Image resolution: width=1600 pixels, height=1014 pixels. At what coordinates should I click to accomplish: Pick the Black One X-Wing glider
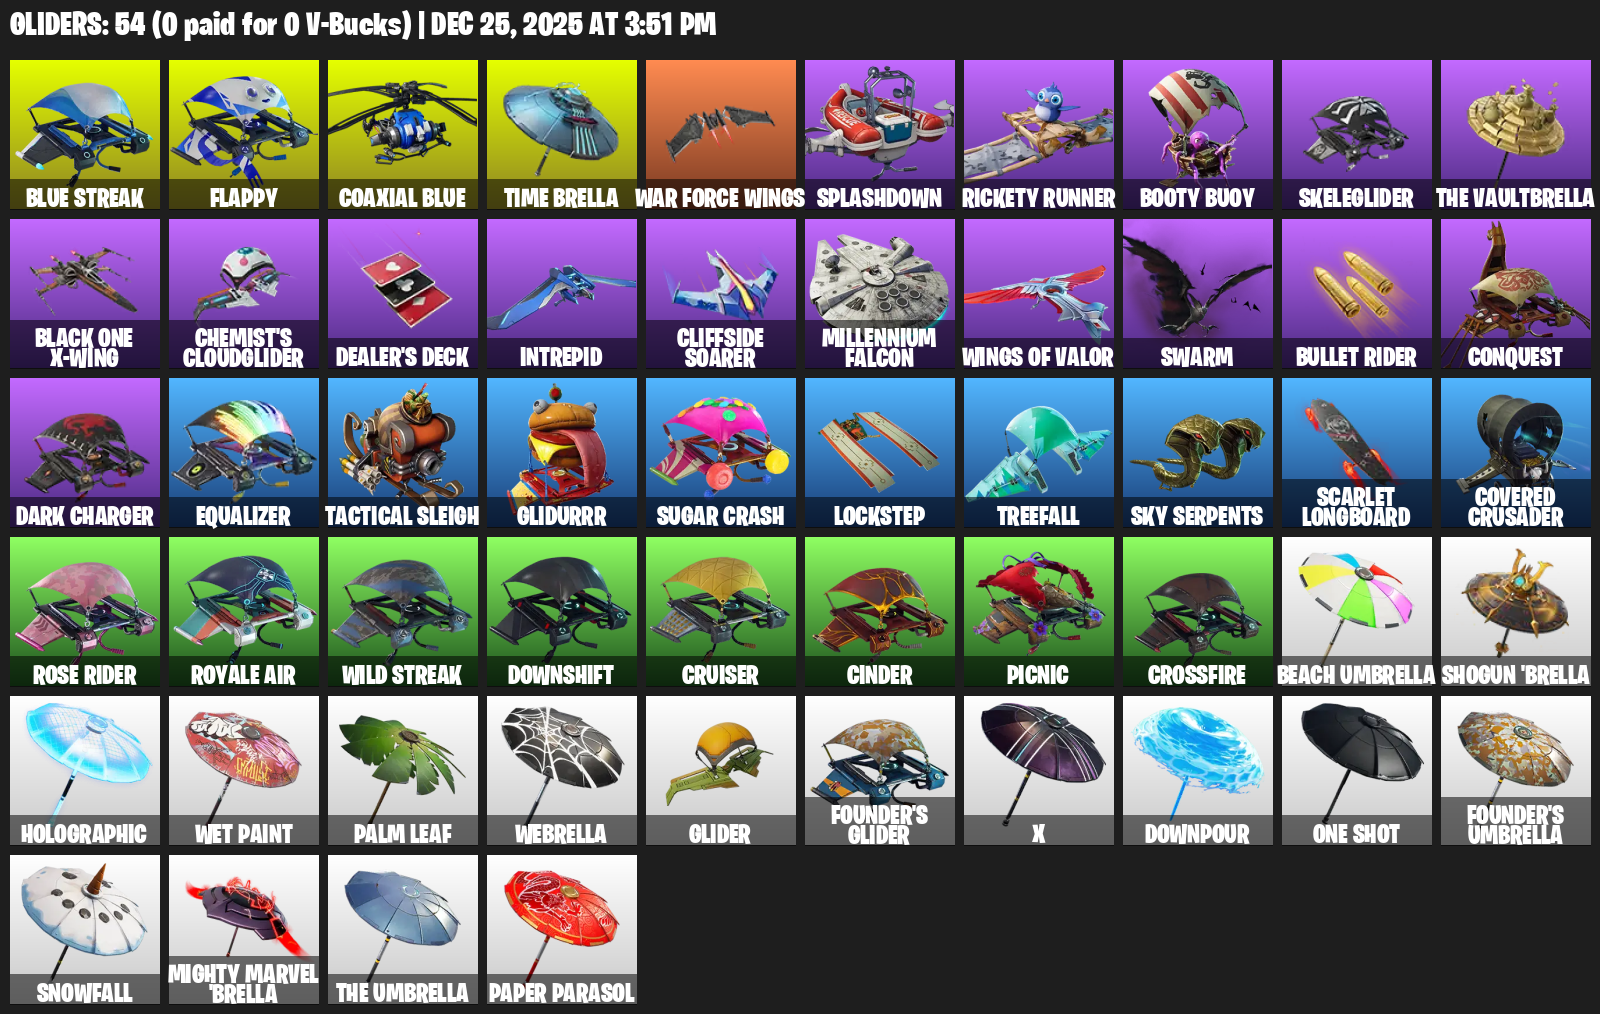(85, 294)
